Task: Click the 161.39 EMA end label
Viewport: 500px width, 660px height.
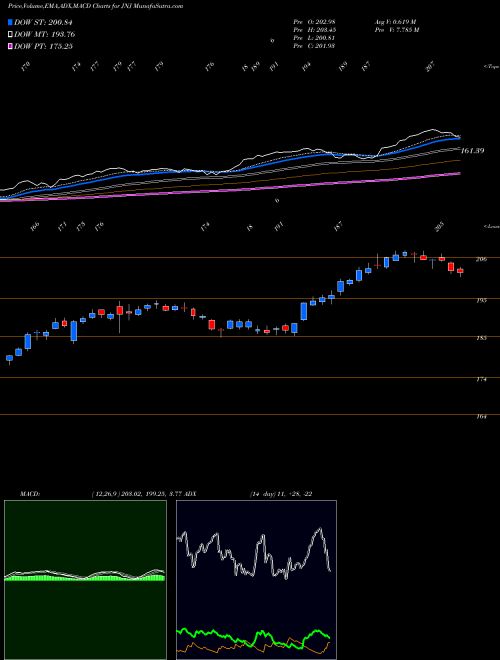Action: 473,151
